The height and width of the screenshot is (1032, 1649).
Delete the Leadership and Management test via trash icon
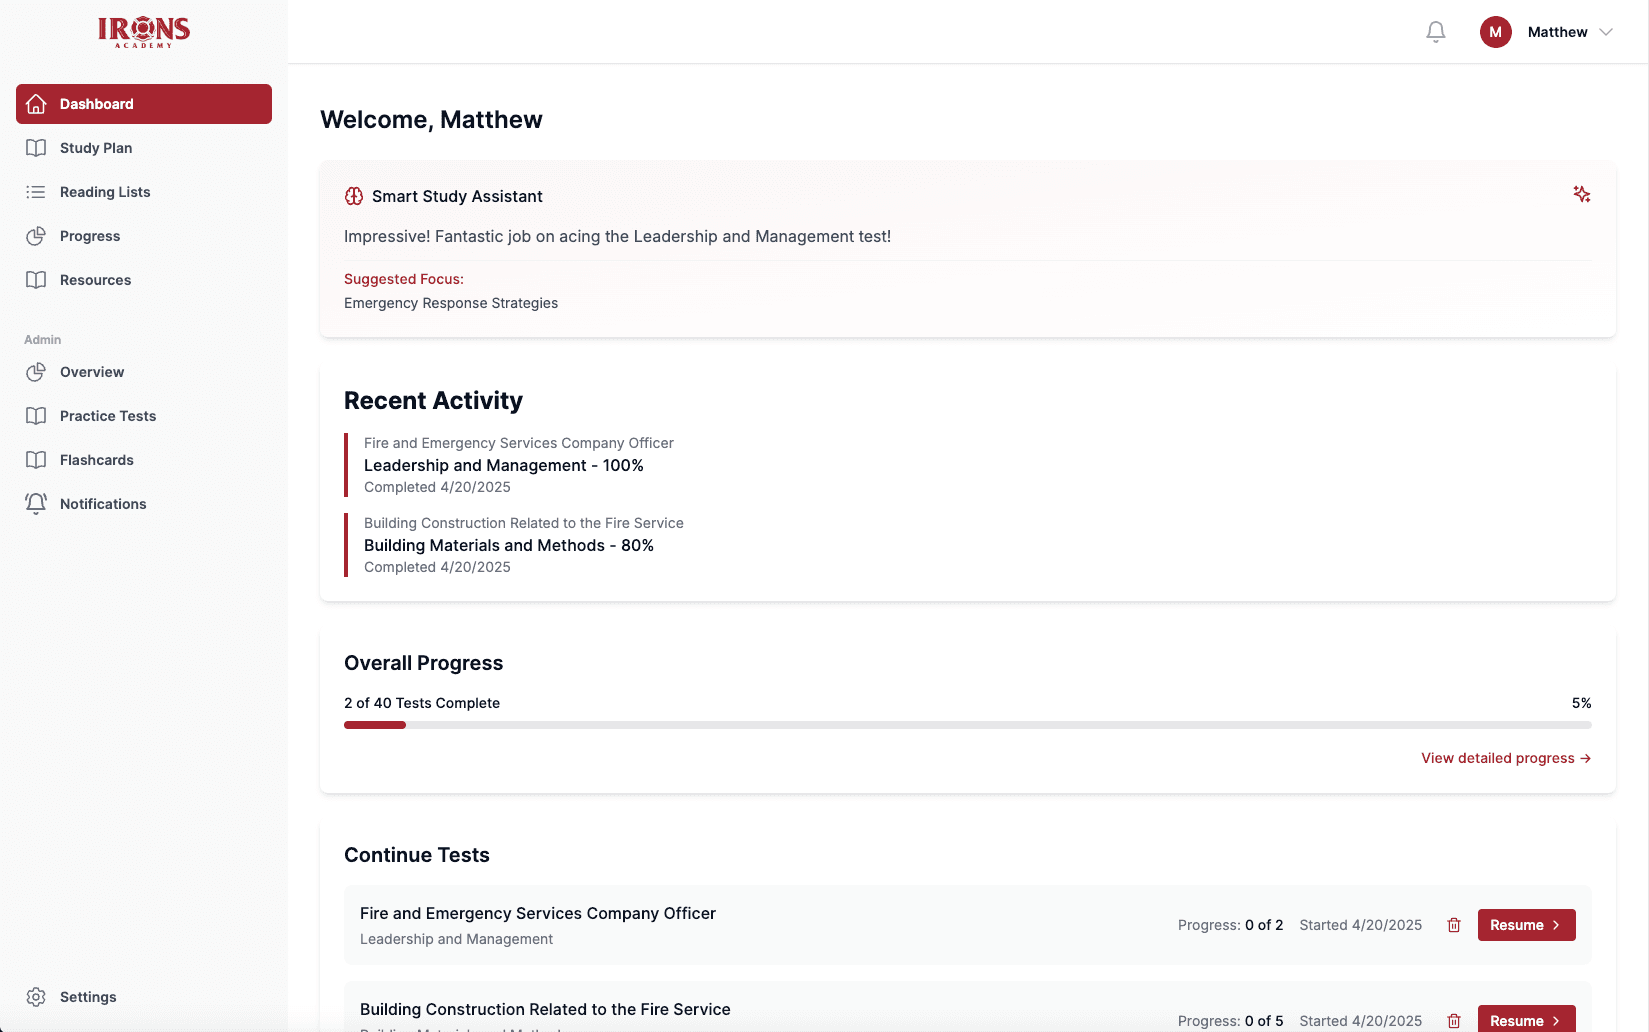pos(1453,925)
